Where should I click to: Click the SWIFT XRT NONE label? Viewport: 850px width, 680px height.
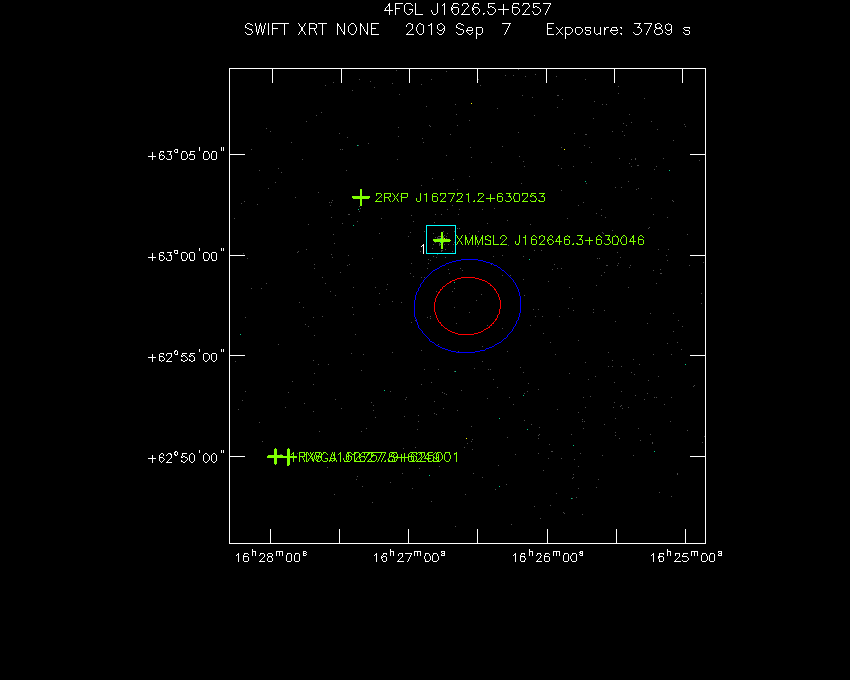[x=312, y=29]
